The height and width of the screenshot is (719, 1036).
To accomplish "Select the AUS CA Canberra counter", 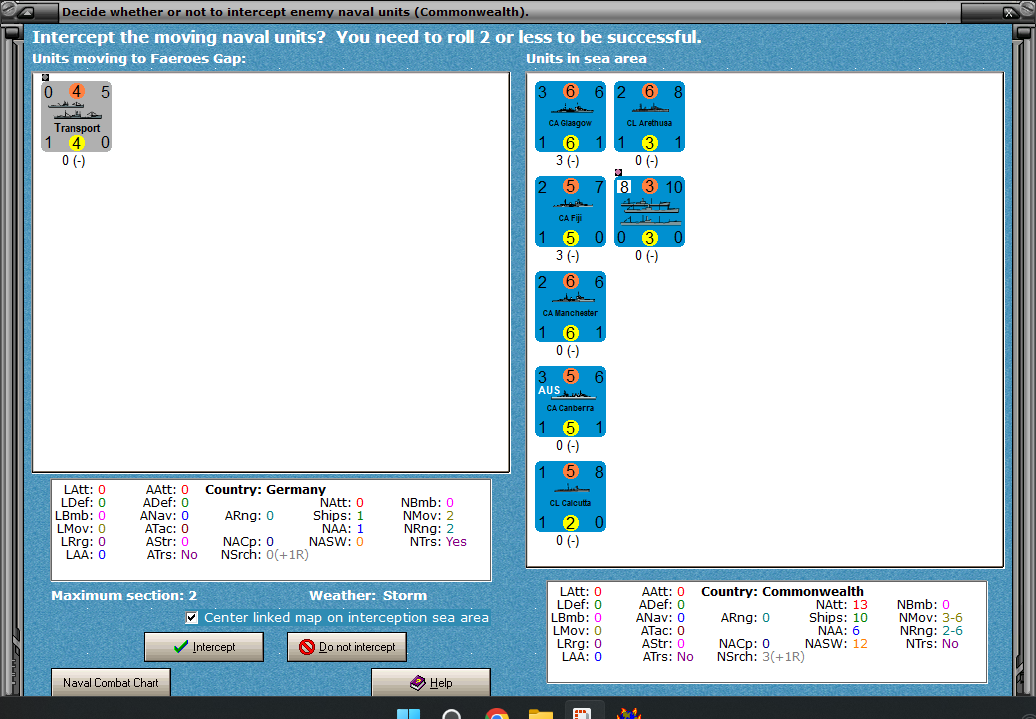I will [570, 402].
